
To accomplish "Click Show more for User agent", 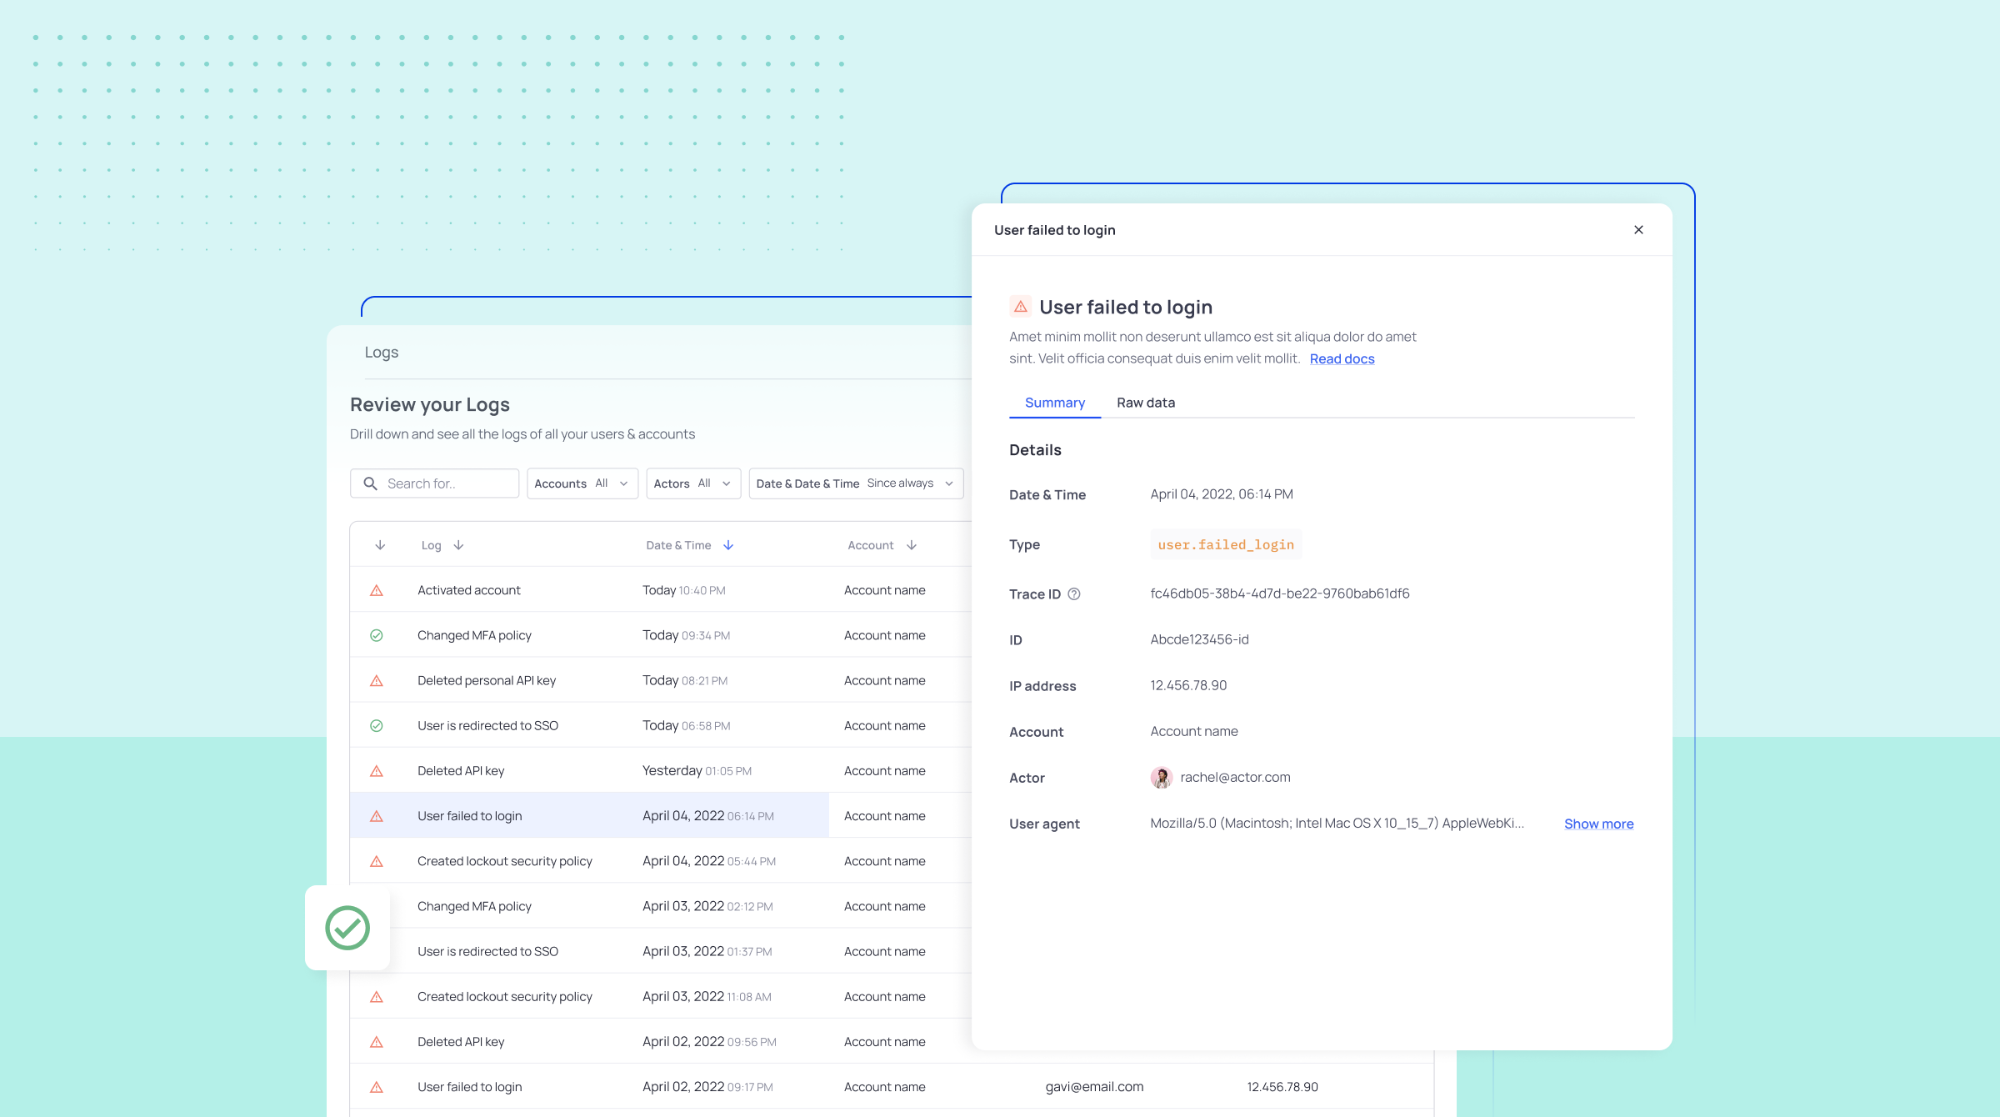I will 1599,824.
